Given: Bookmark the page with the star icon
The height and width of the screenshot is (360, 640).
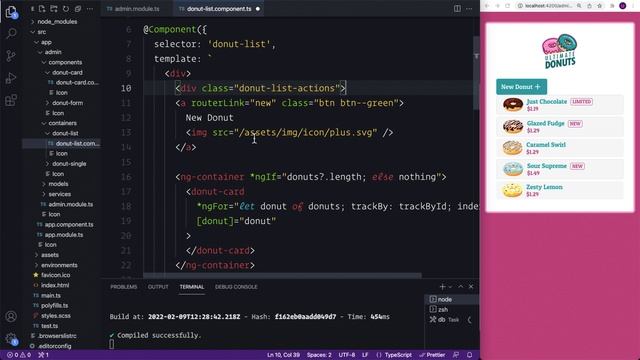Looking at the screenshot, I should 600,6.
